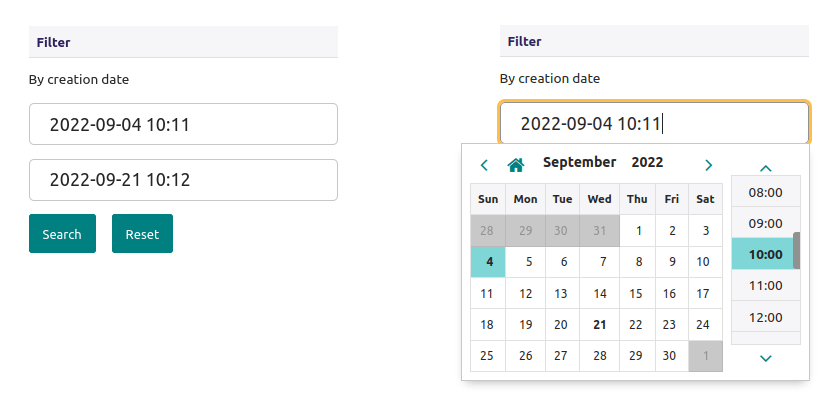Select the 10:00 time option

(x=765, y=254)
